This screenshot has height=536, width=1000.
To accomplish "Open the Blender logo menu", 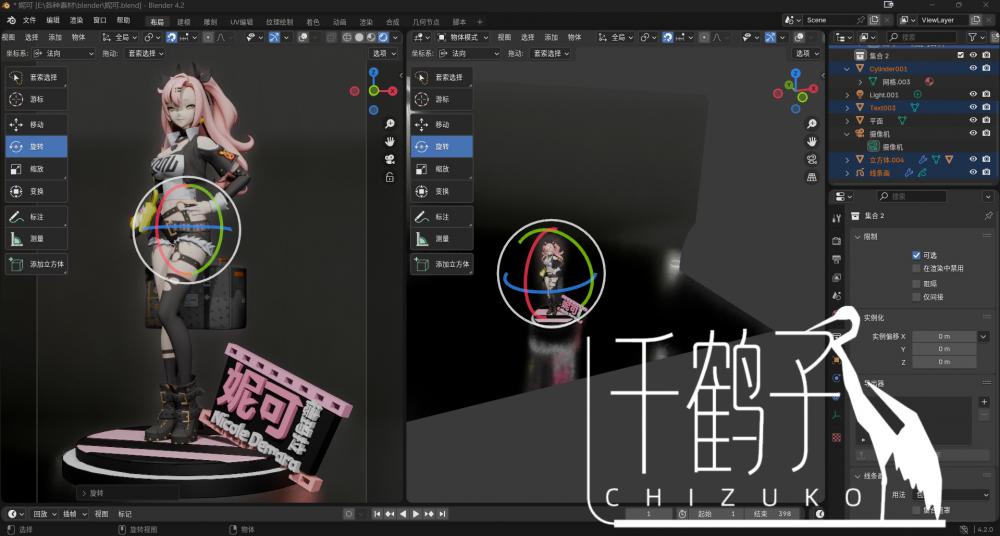I will pos(11,20).
